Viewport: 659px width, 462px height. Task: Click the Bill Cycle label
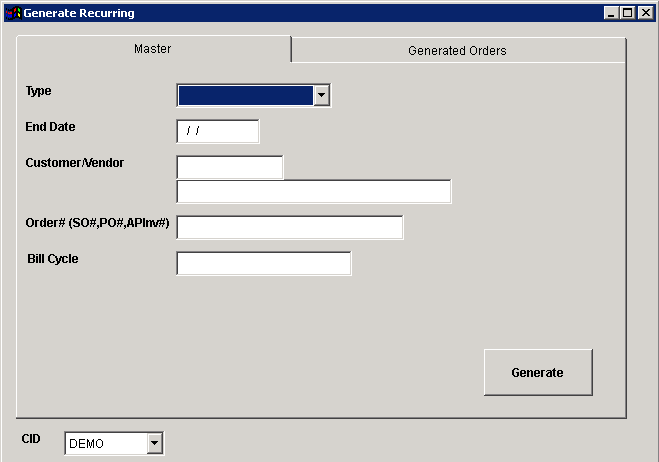point(53,259)
